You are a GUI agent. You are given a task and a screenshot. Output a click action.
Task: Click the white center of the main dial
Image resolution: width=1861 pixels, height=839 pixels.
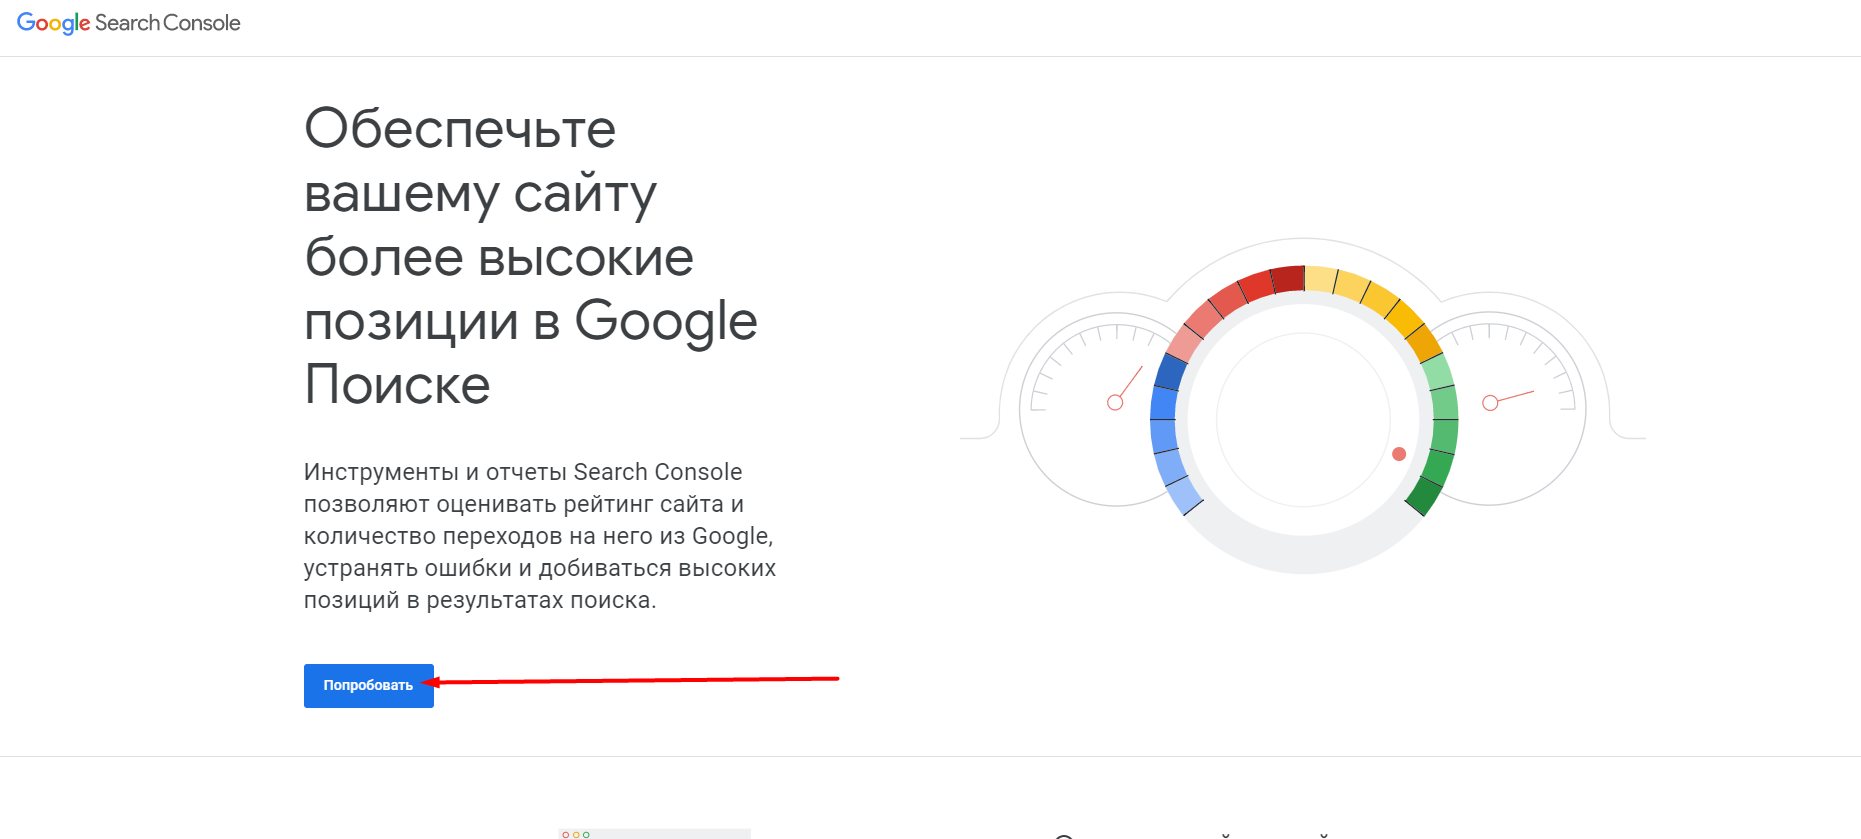point(1302,420)
